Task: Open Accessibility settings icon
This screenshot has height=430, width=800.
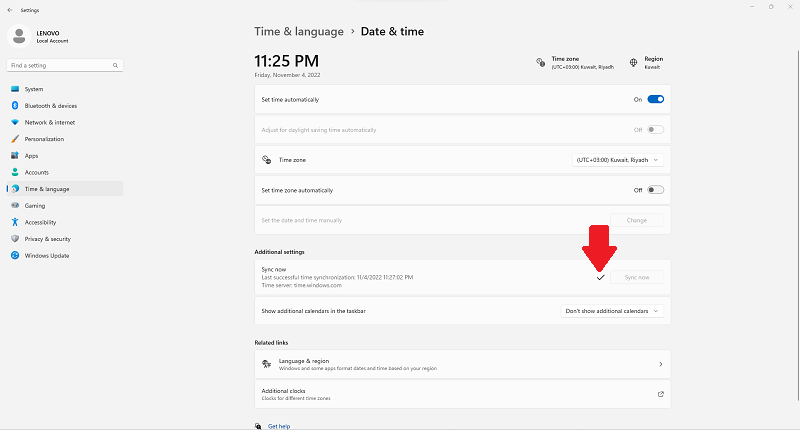Action: (15, 222)
